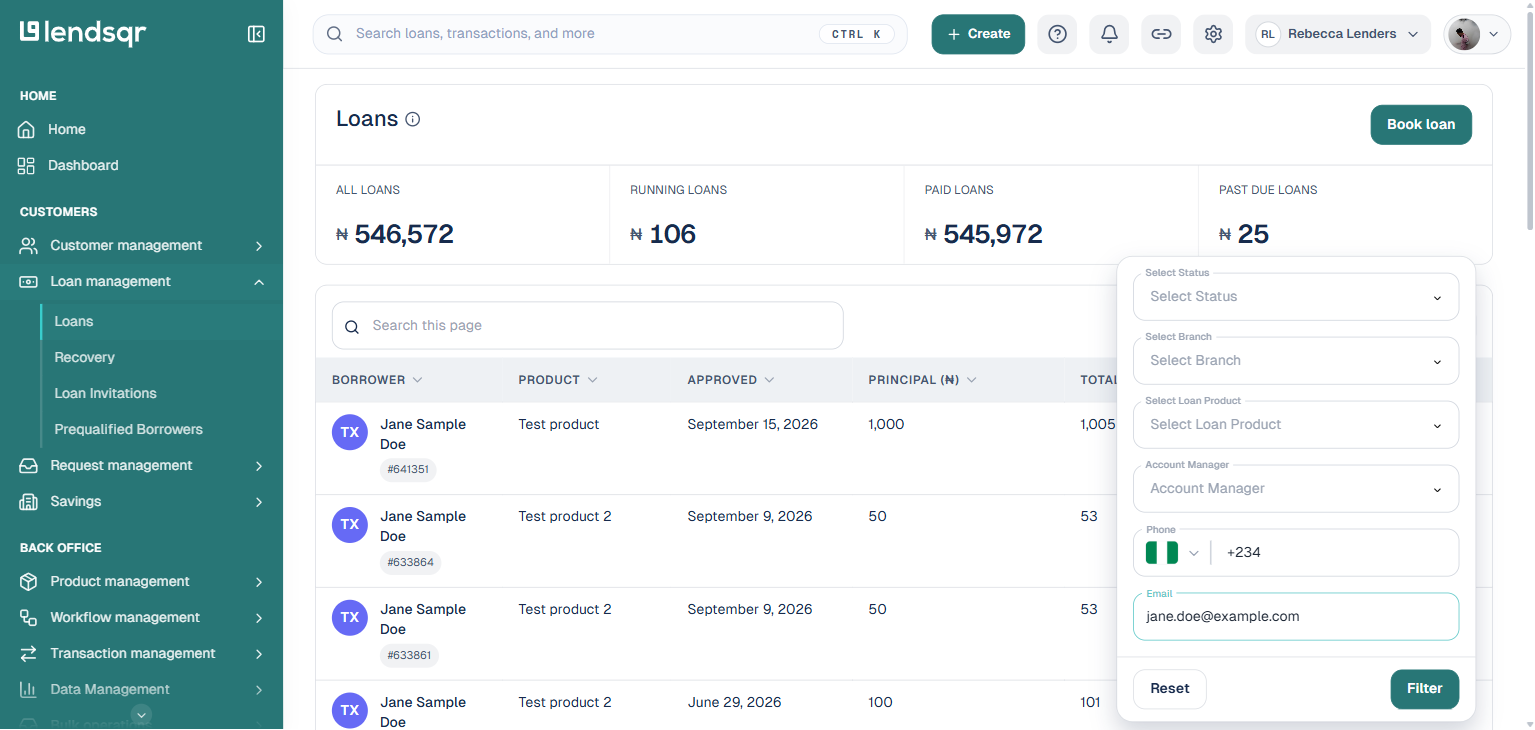This screenshot has height=730, width=1535.
Task: Click the Search this page field
Action: pos(588,326)
